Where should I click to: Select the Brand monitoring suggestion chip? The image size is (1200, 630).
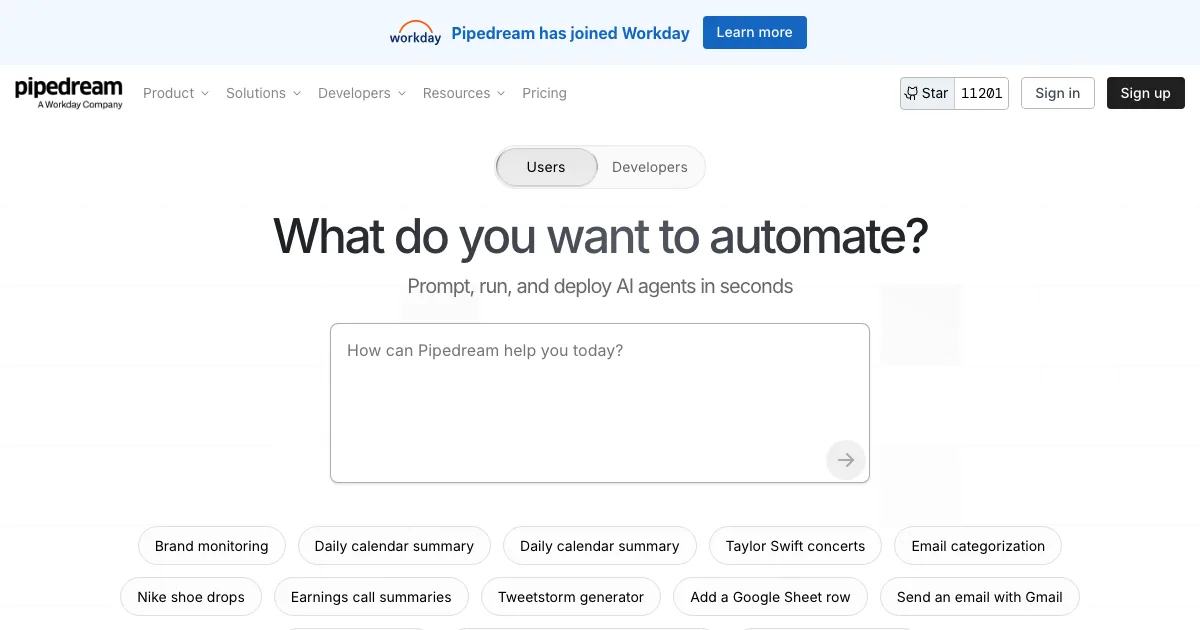pos(211,546)
